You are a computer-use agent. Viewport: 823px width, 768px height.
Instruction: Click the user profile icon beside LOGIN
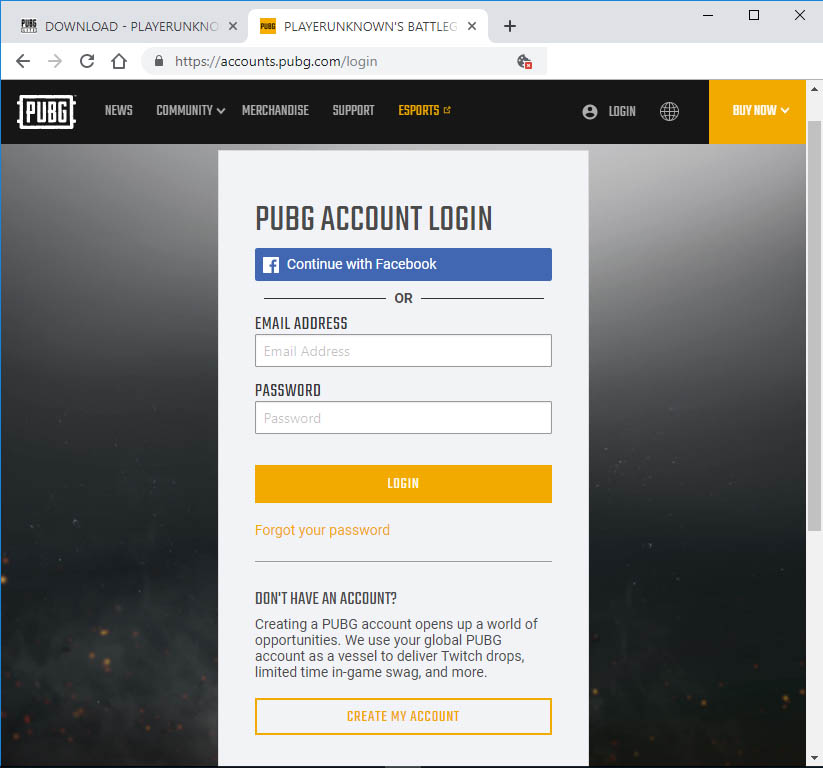(x=589, y=111)
